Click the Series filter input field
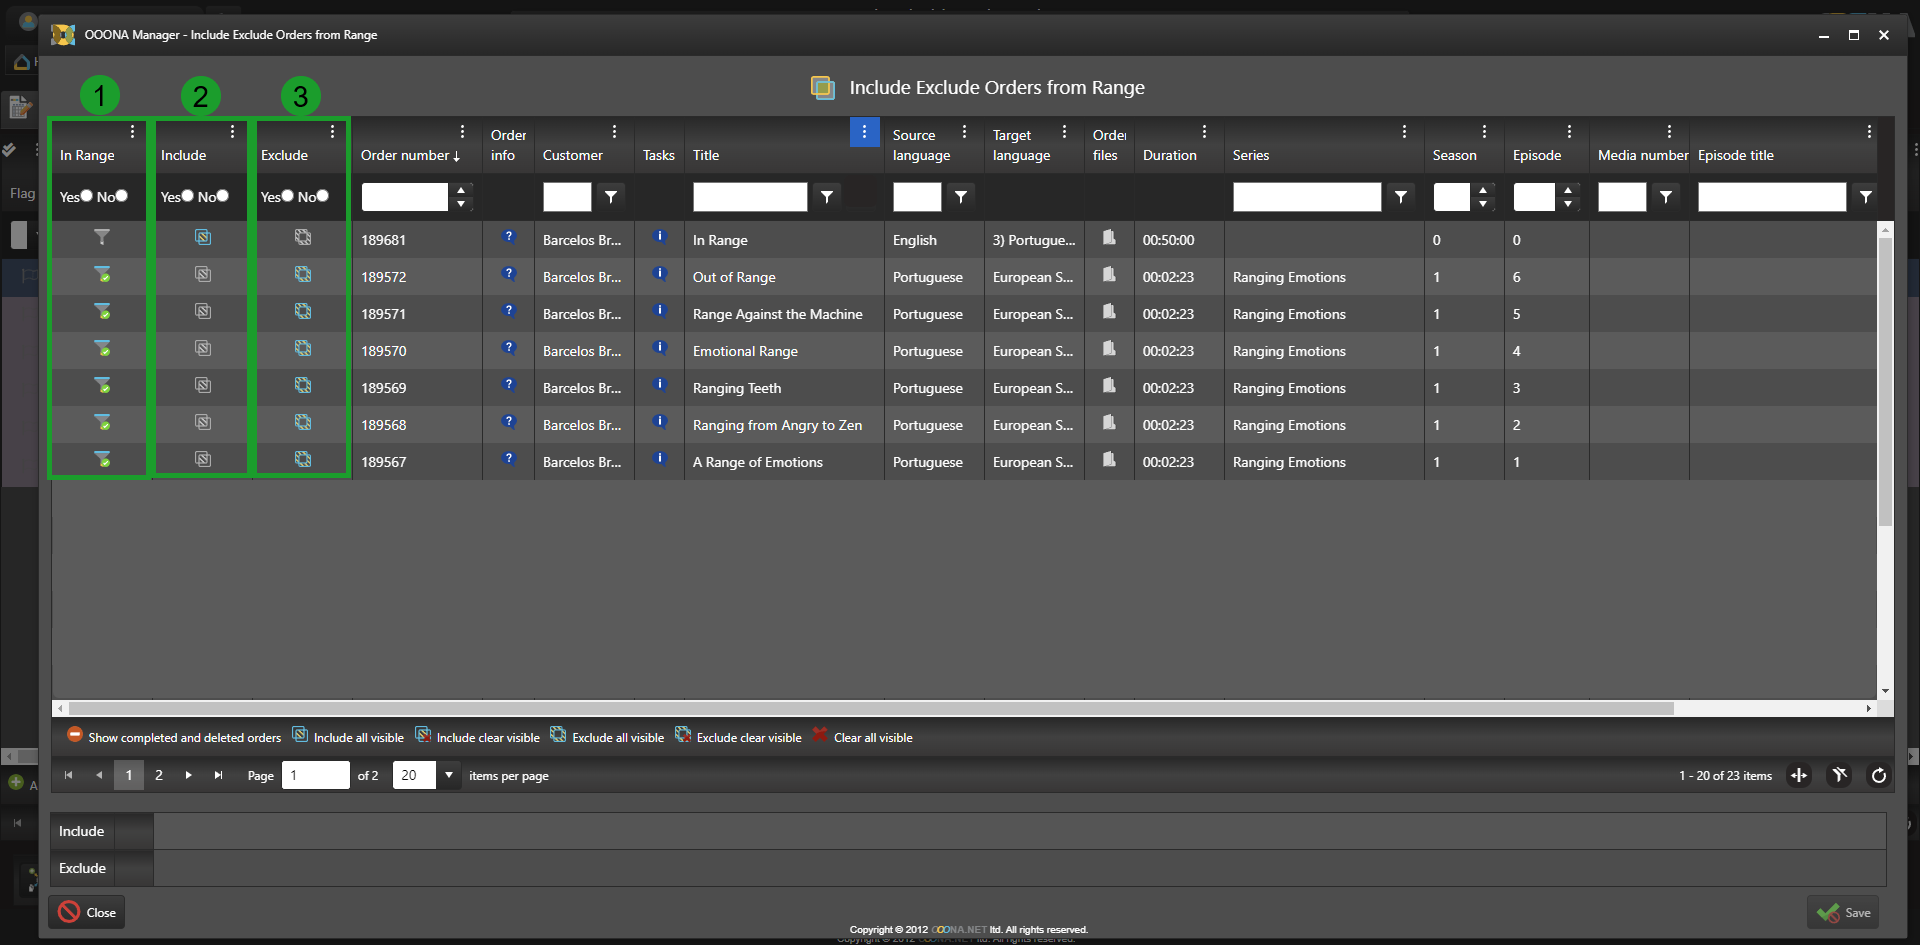1920x945 pixels. 1306,197
